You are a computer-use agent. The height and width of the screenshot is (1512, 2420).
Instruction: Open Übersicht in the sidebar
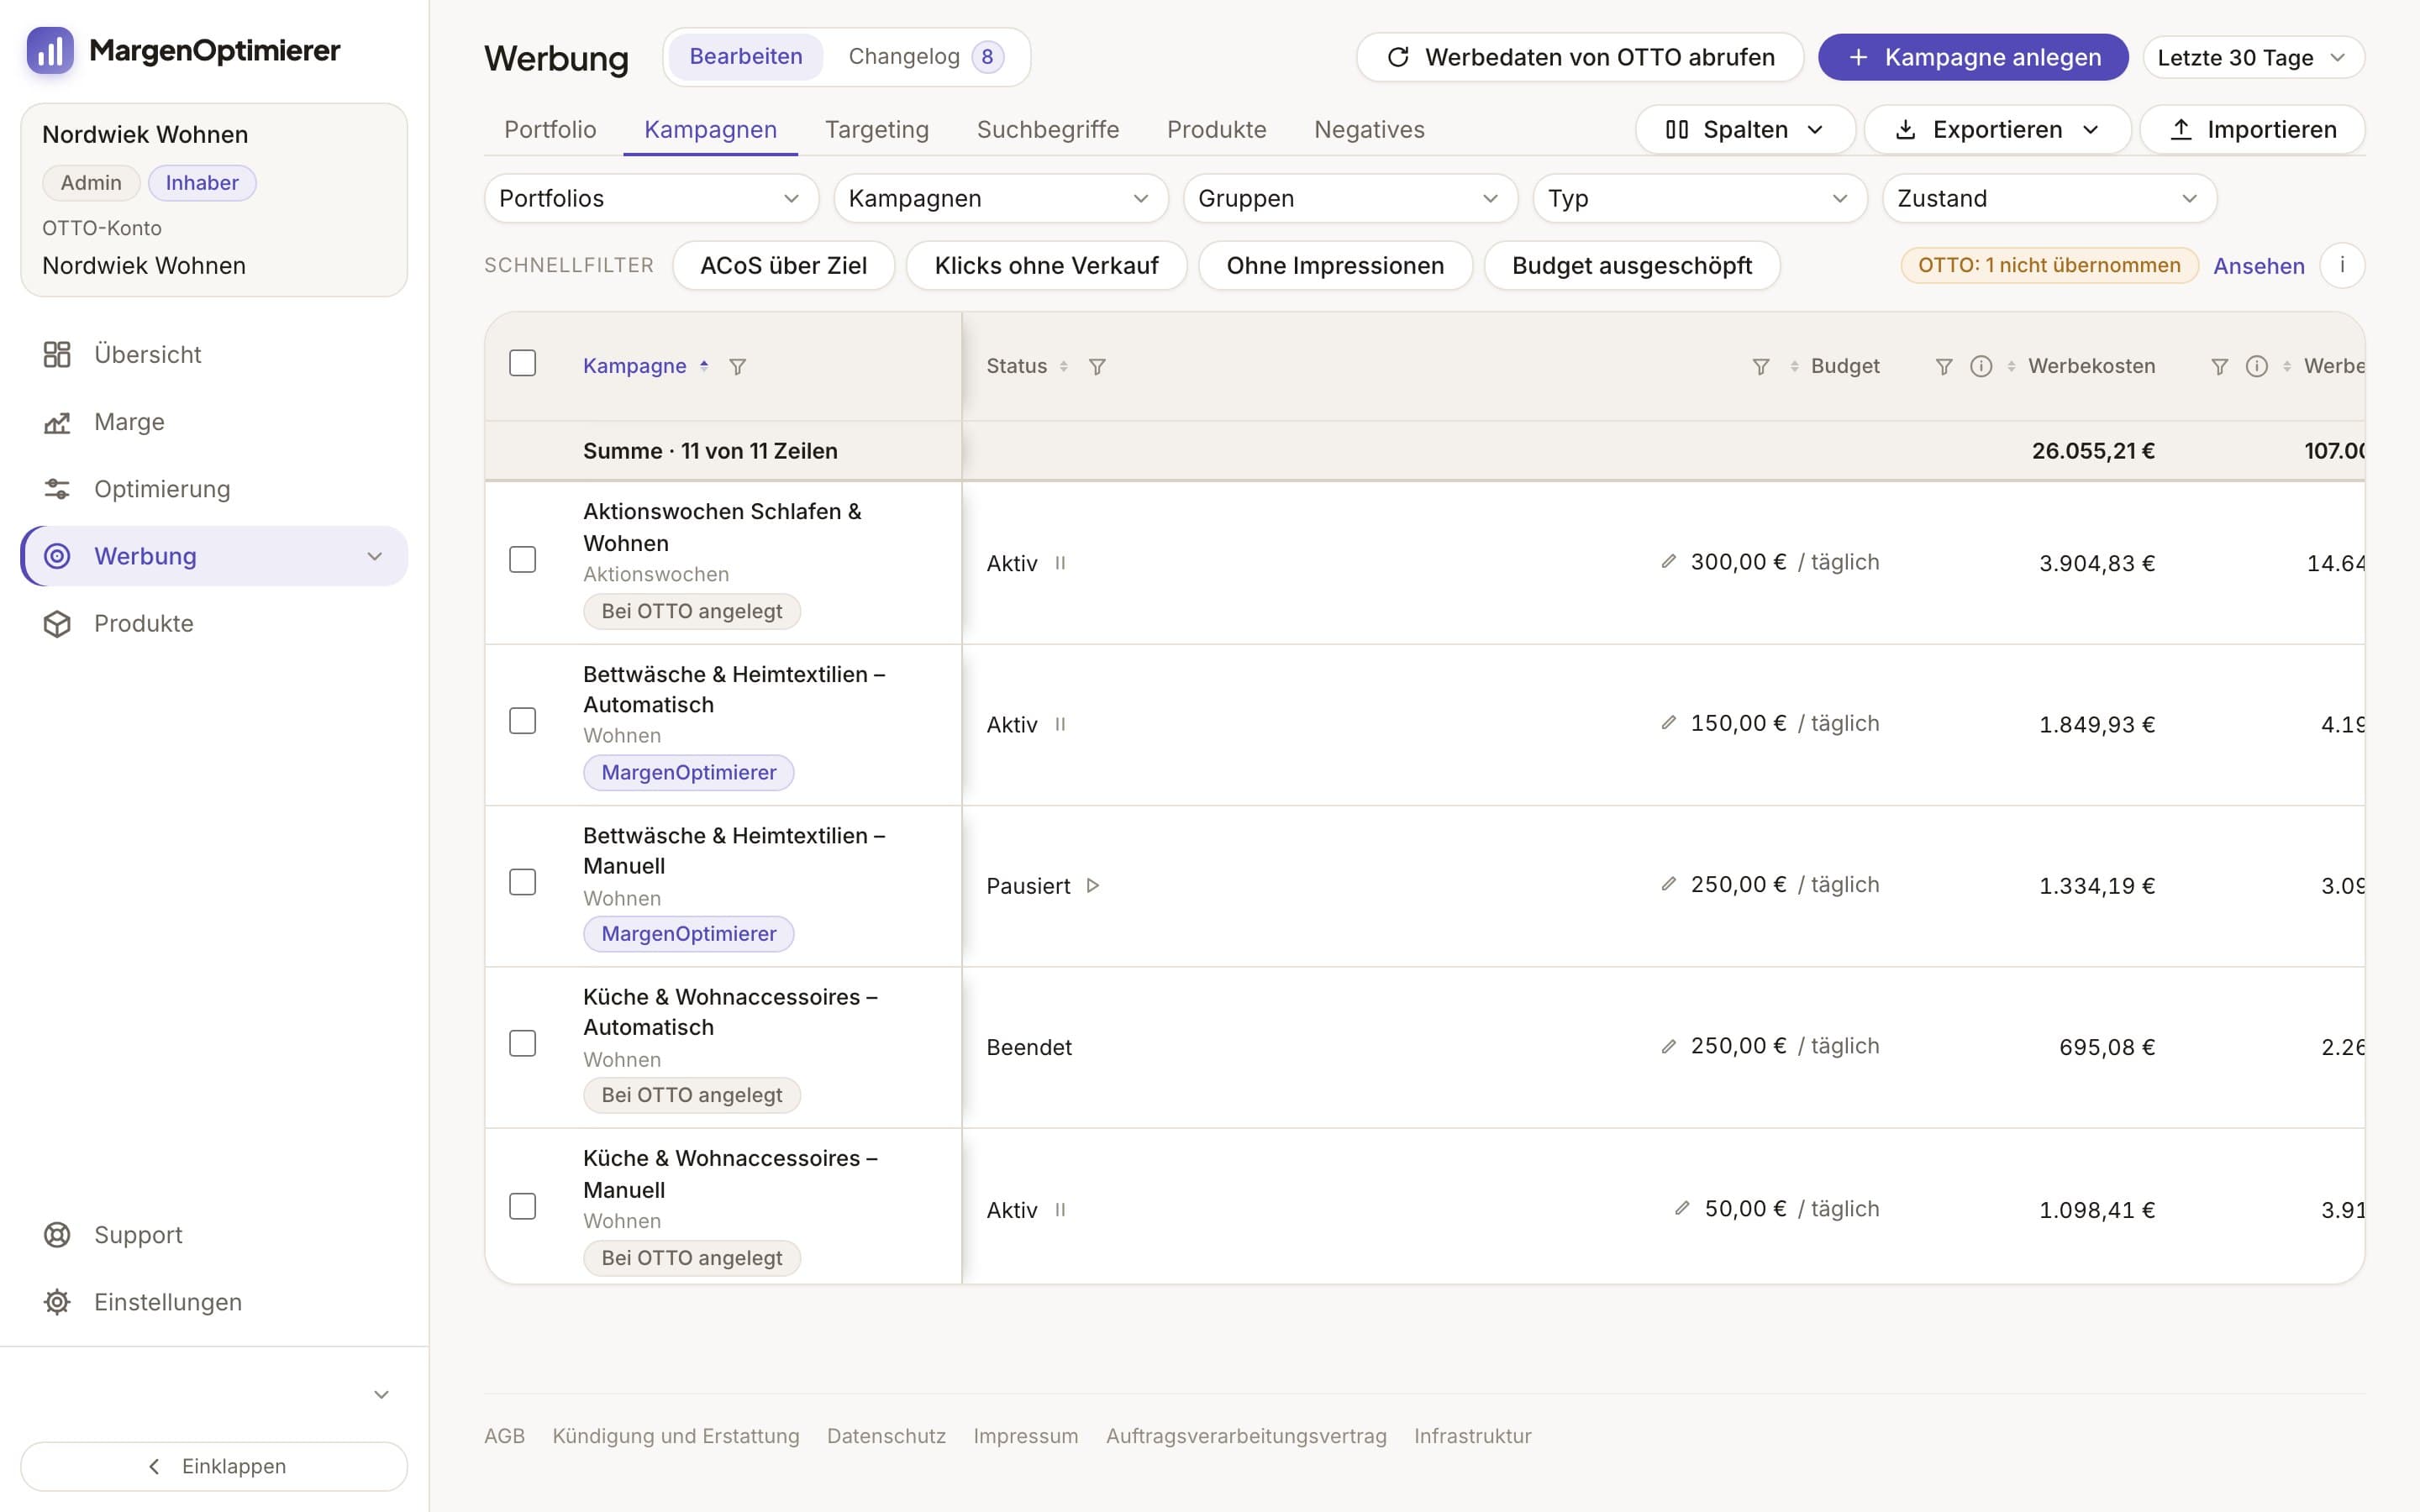click(x=214, y=354)
